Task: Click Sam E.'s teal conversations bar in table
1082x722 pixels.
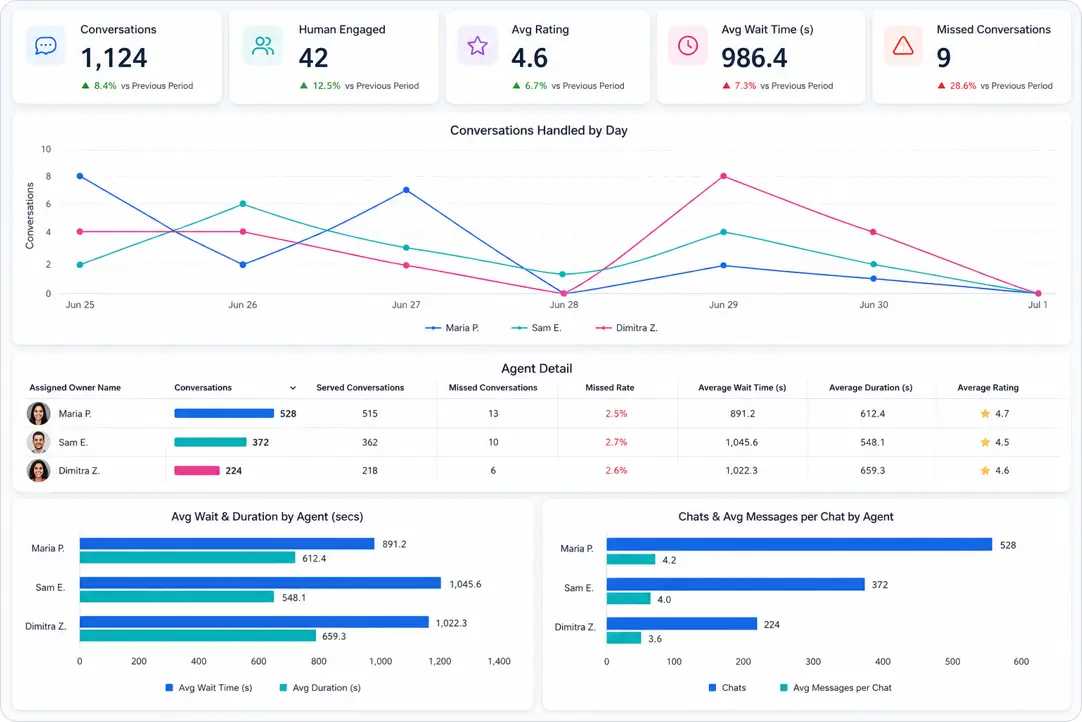Action: coord(210,442)
